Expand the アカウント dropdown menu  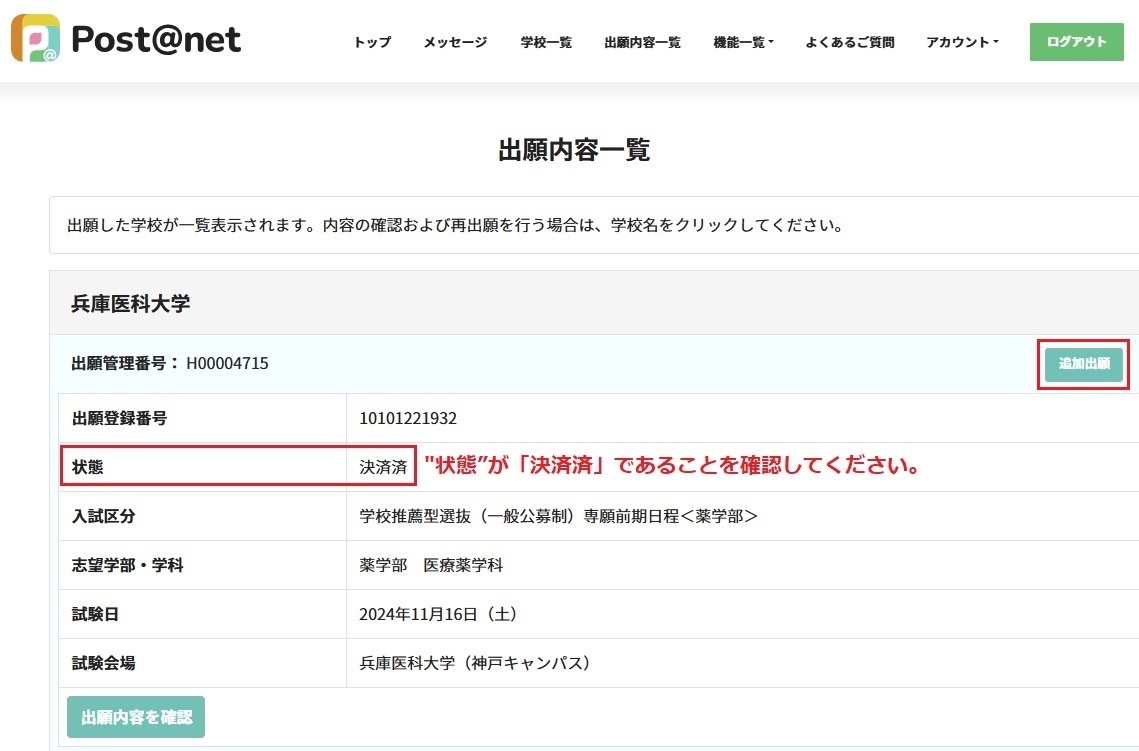[962, 42]
